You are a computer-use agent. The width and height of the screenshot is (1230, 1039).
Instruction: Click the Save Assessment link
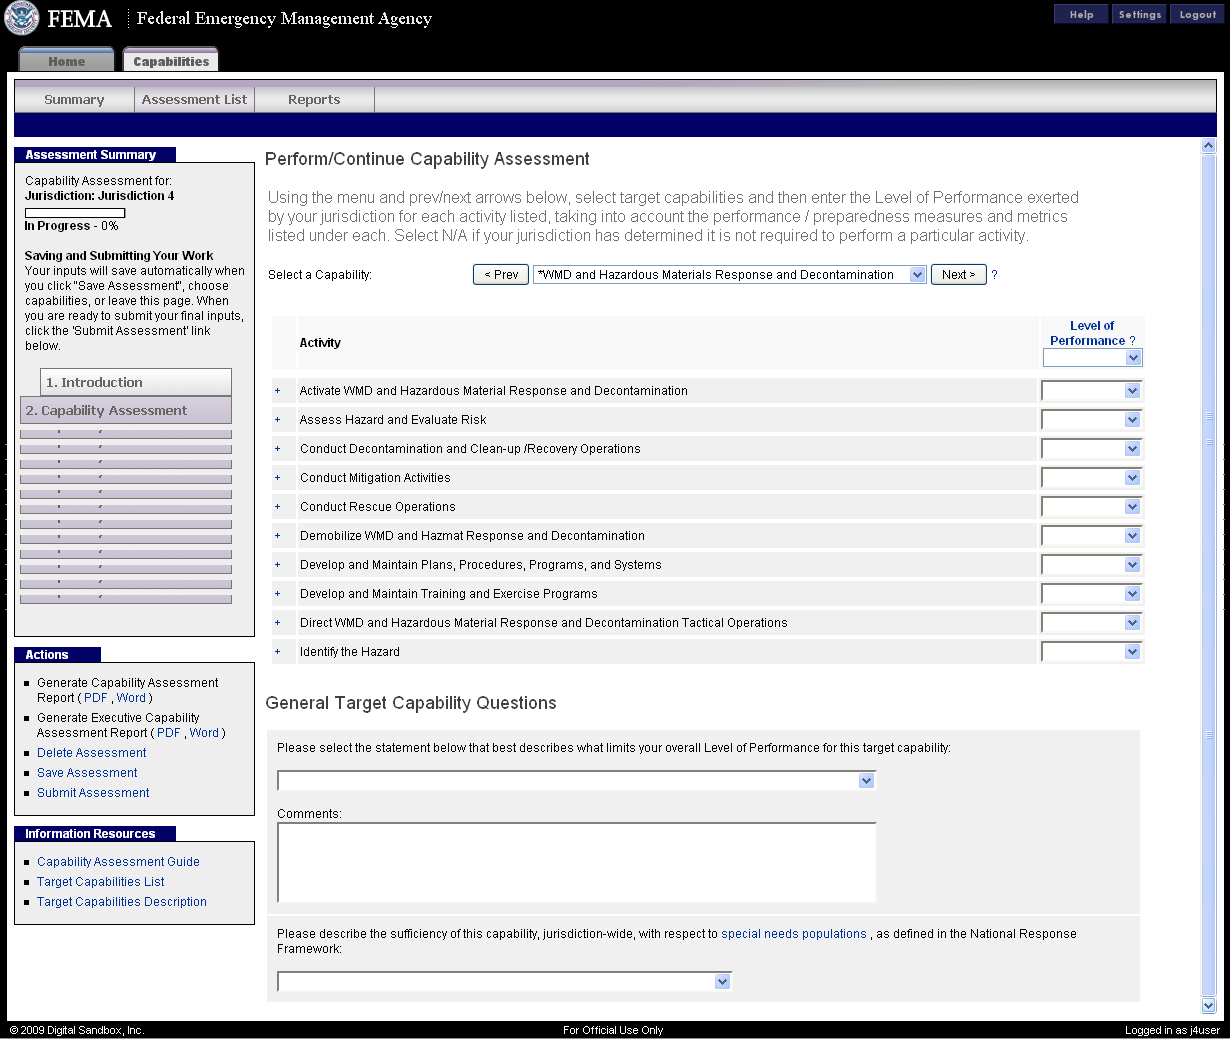coord(87,773)
